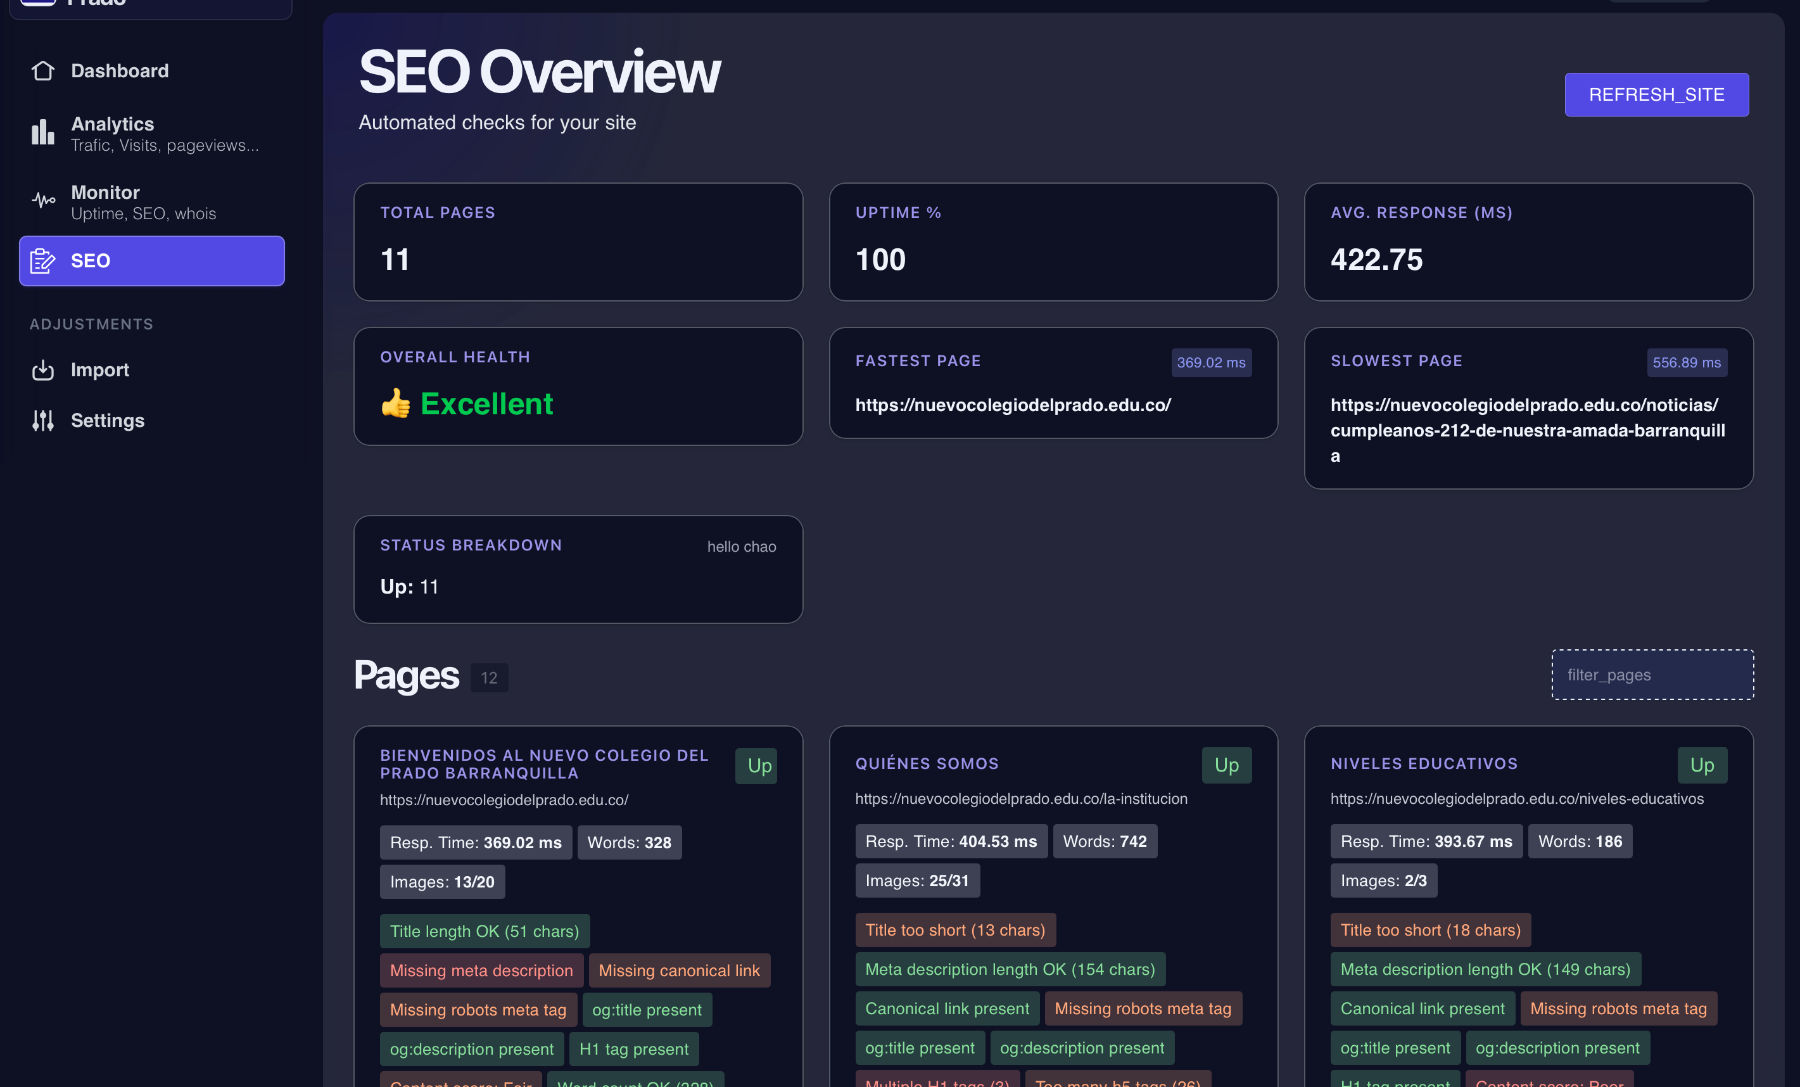Click the Words: 328 chip

629,843
